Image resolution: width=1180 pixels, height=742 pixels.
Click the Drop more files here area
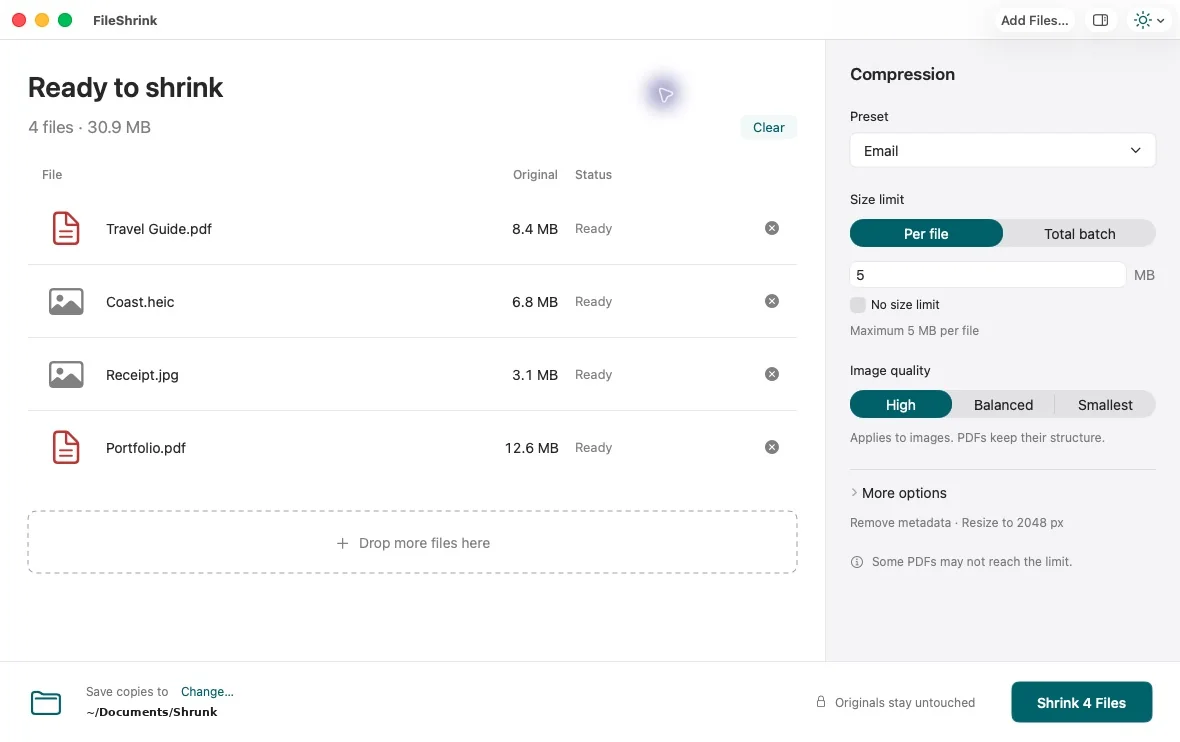click(412, 543)
